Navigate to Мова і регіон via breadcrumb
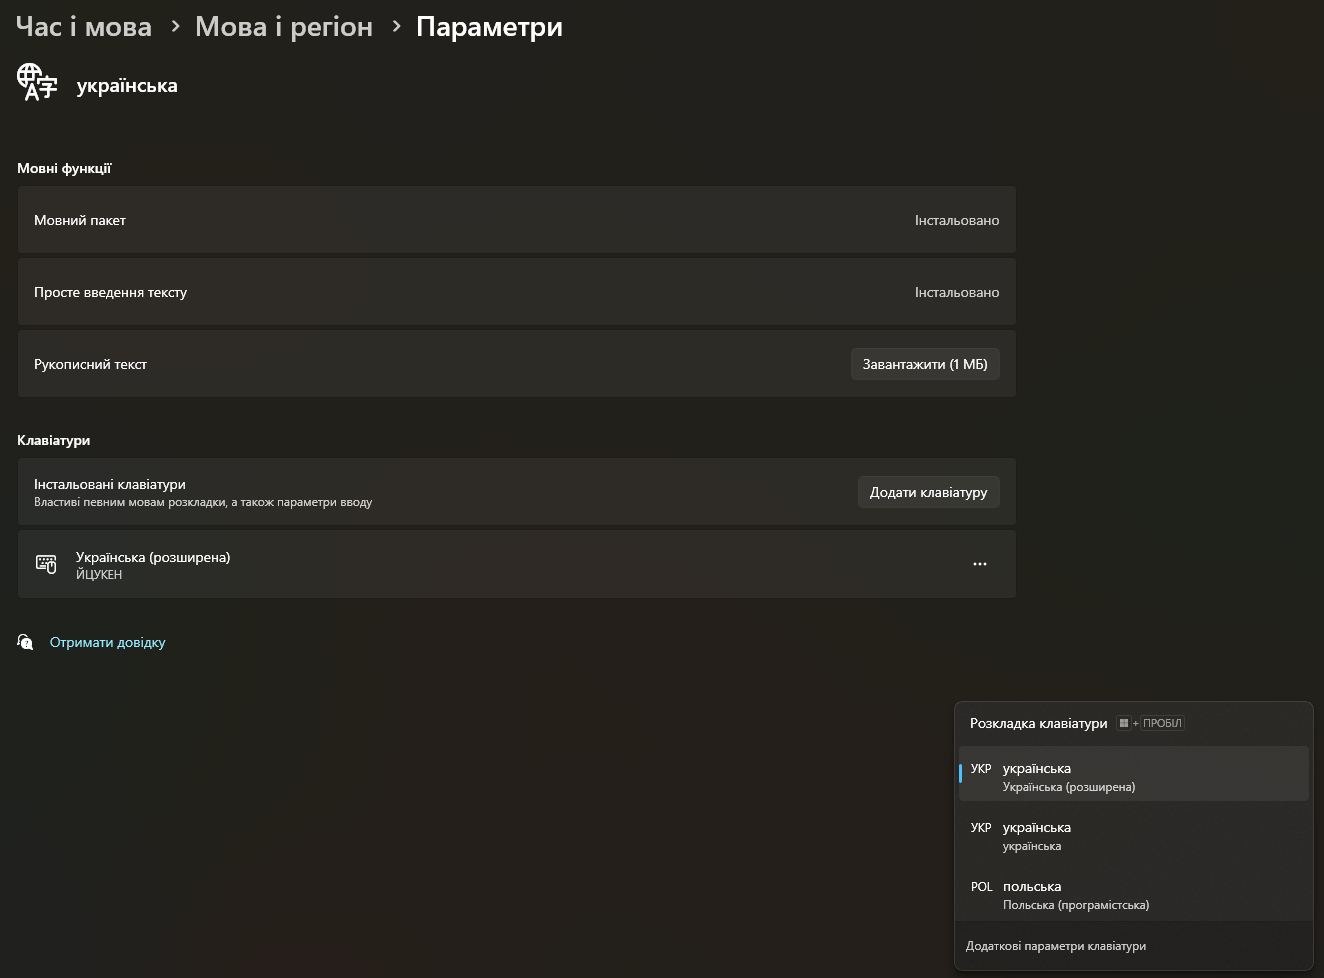The image size is (1324, 978). [283, 27]
